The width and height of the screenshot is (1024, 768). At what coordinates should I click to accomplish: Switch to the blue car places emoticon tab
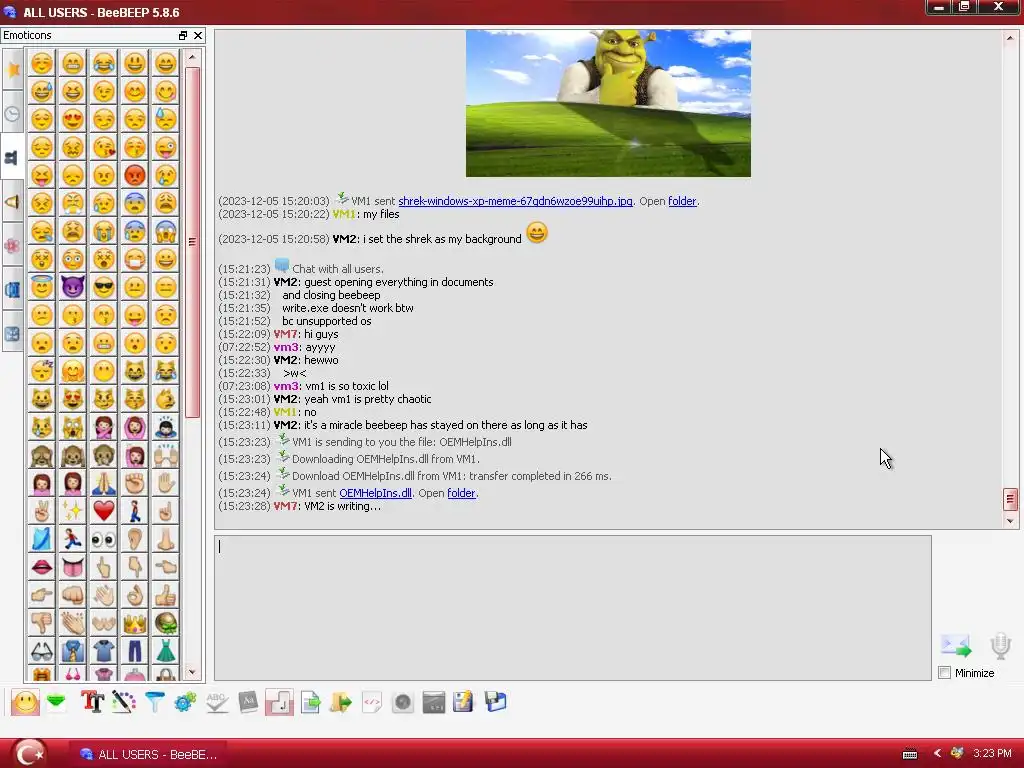[x=12, y=289]
